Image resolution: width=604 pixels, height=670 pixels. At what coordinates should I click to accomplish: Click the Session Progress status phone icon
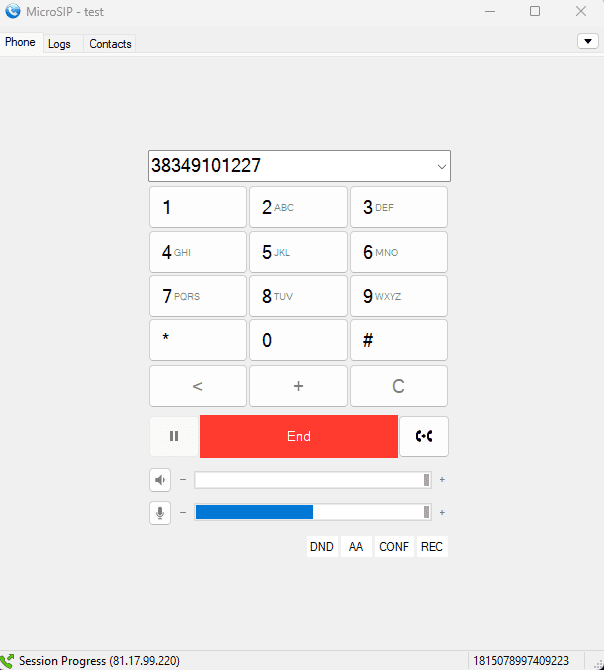[x=8, y=661]
